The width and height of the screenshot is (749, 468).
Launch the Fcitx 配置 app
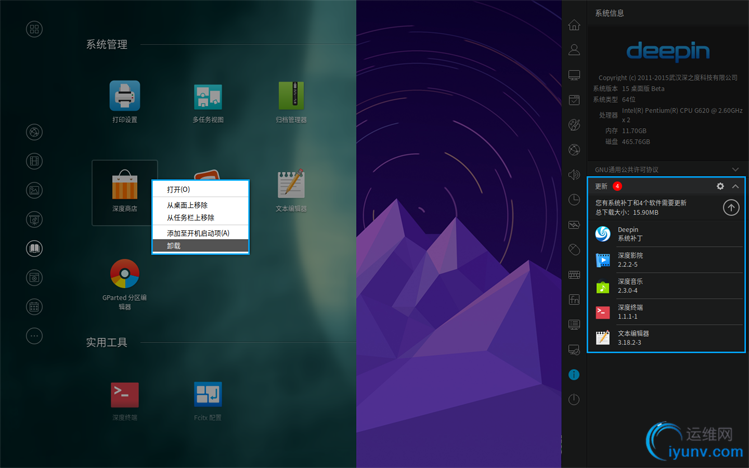click(208, 394)
